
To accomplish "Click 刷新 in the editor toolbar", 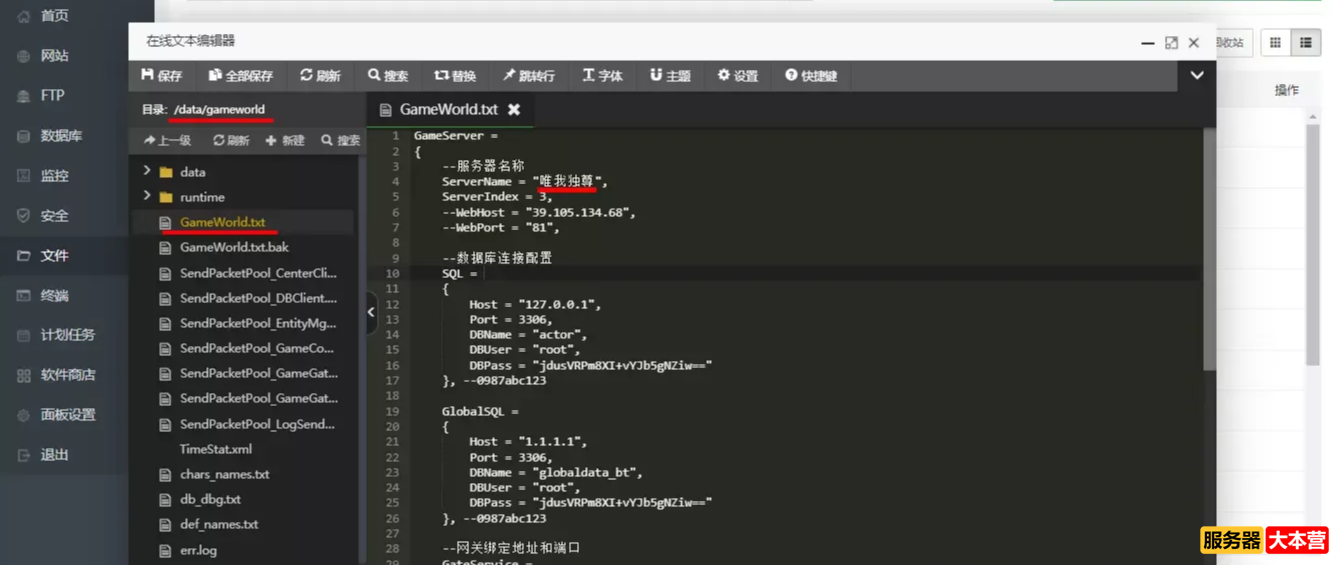I will [320, 75].
